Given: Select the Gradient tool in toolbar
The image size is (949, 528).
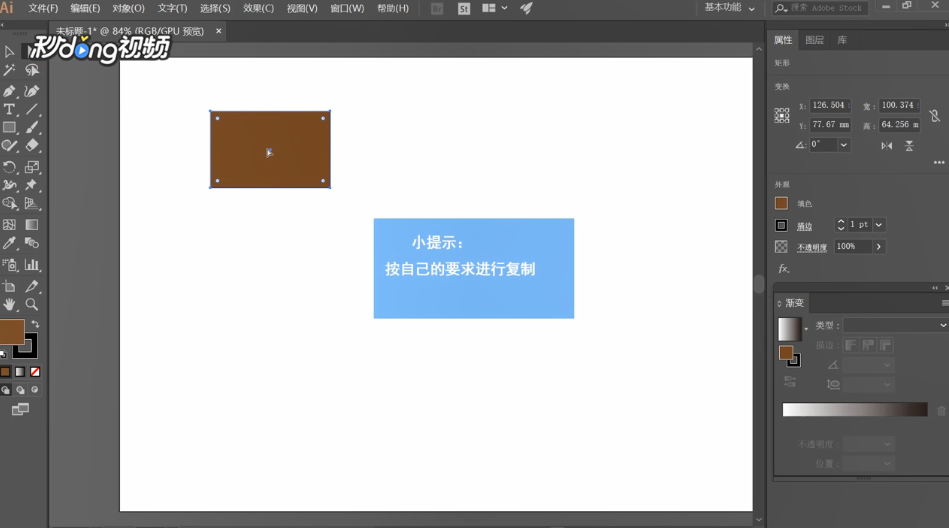Looking at the screenshot, I should click(32, 225).
